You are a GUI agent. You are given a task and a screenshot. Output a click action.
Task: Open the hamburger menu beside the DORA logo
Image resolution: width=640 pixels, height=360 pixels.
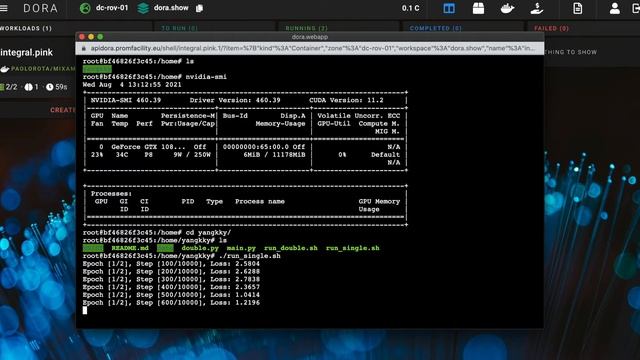(x=4, y=8)
